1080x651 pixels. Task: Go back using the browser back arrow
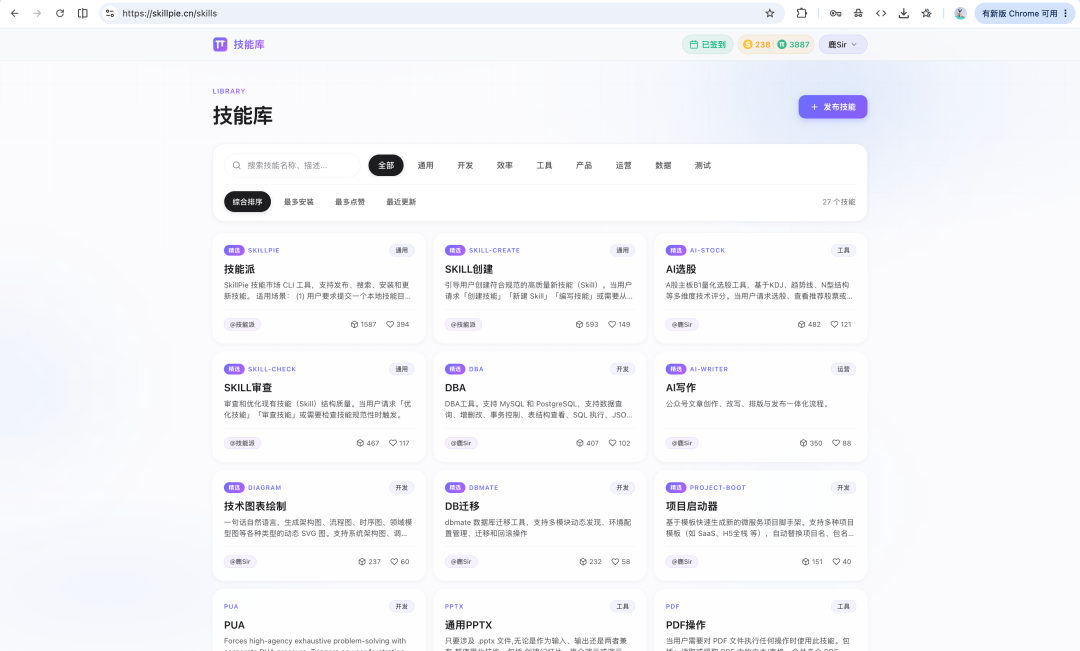tap(14, 13)
